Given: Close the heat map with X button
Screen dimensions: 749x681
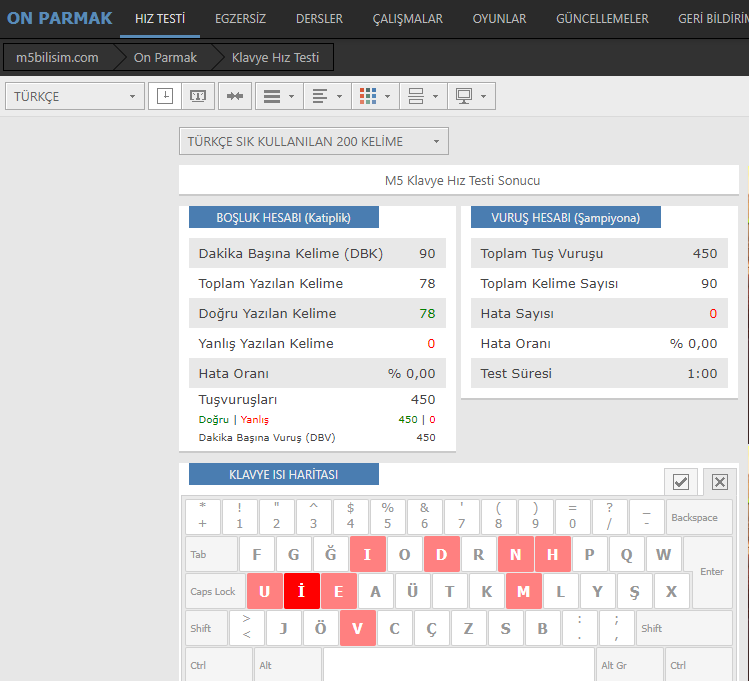Looking at the screenshot, I should click(719, 482).
